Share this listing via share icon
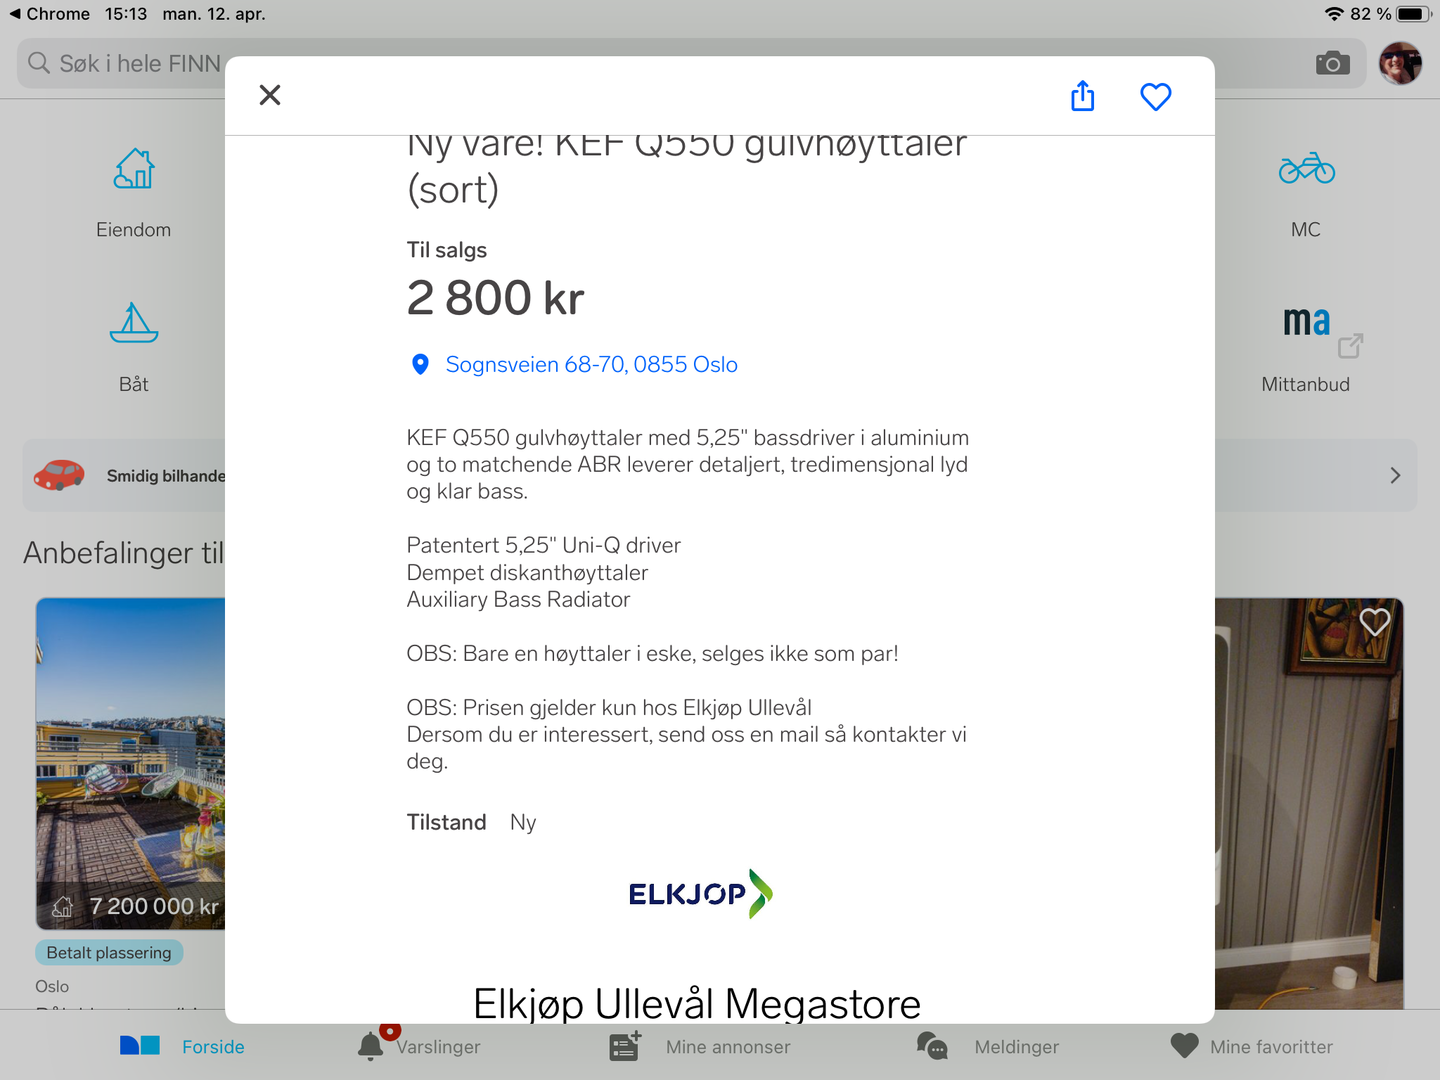This screenshot has width=1440, height=1080. [x=1082, y=96]
